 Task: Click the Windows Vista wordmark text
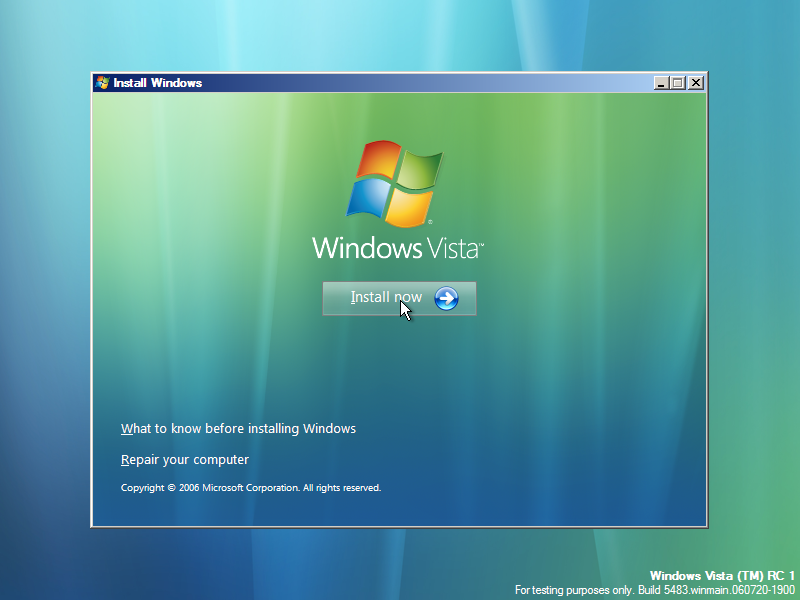[397, 248]
